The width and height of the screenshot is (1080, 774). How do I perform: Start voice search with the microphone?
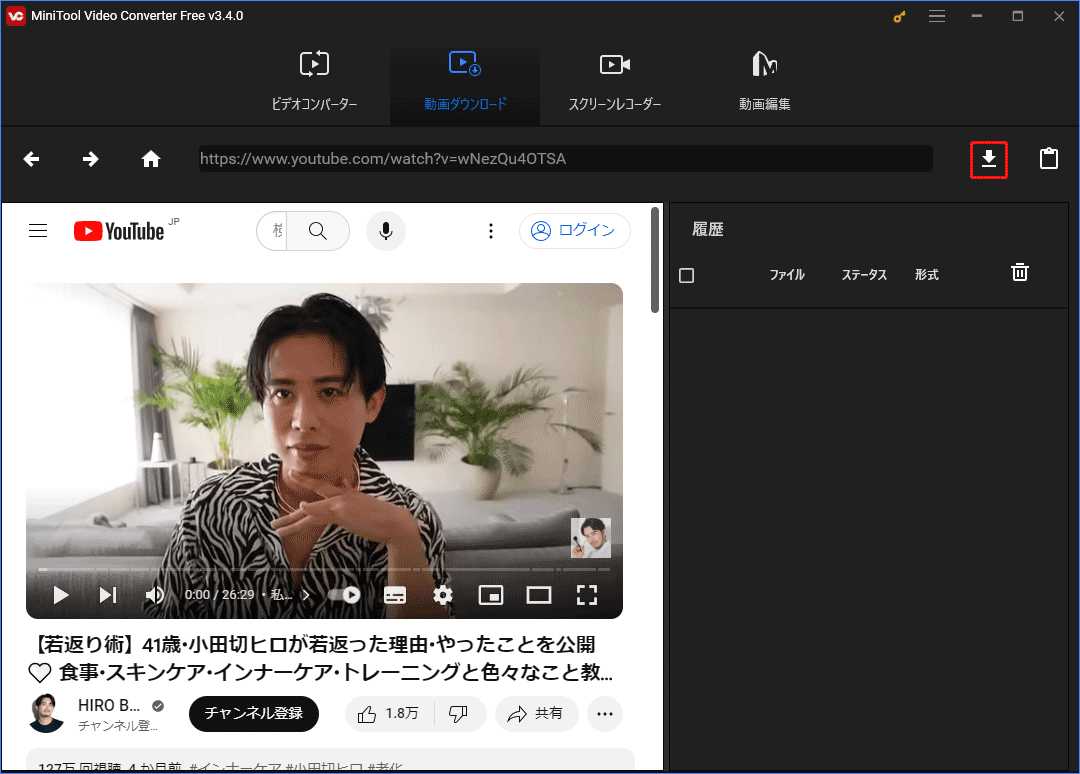(x=386, y=231)
